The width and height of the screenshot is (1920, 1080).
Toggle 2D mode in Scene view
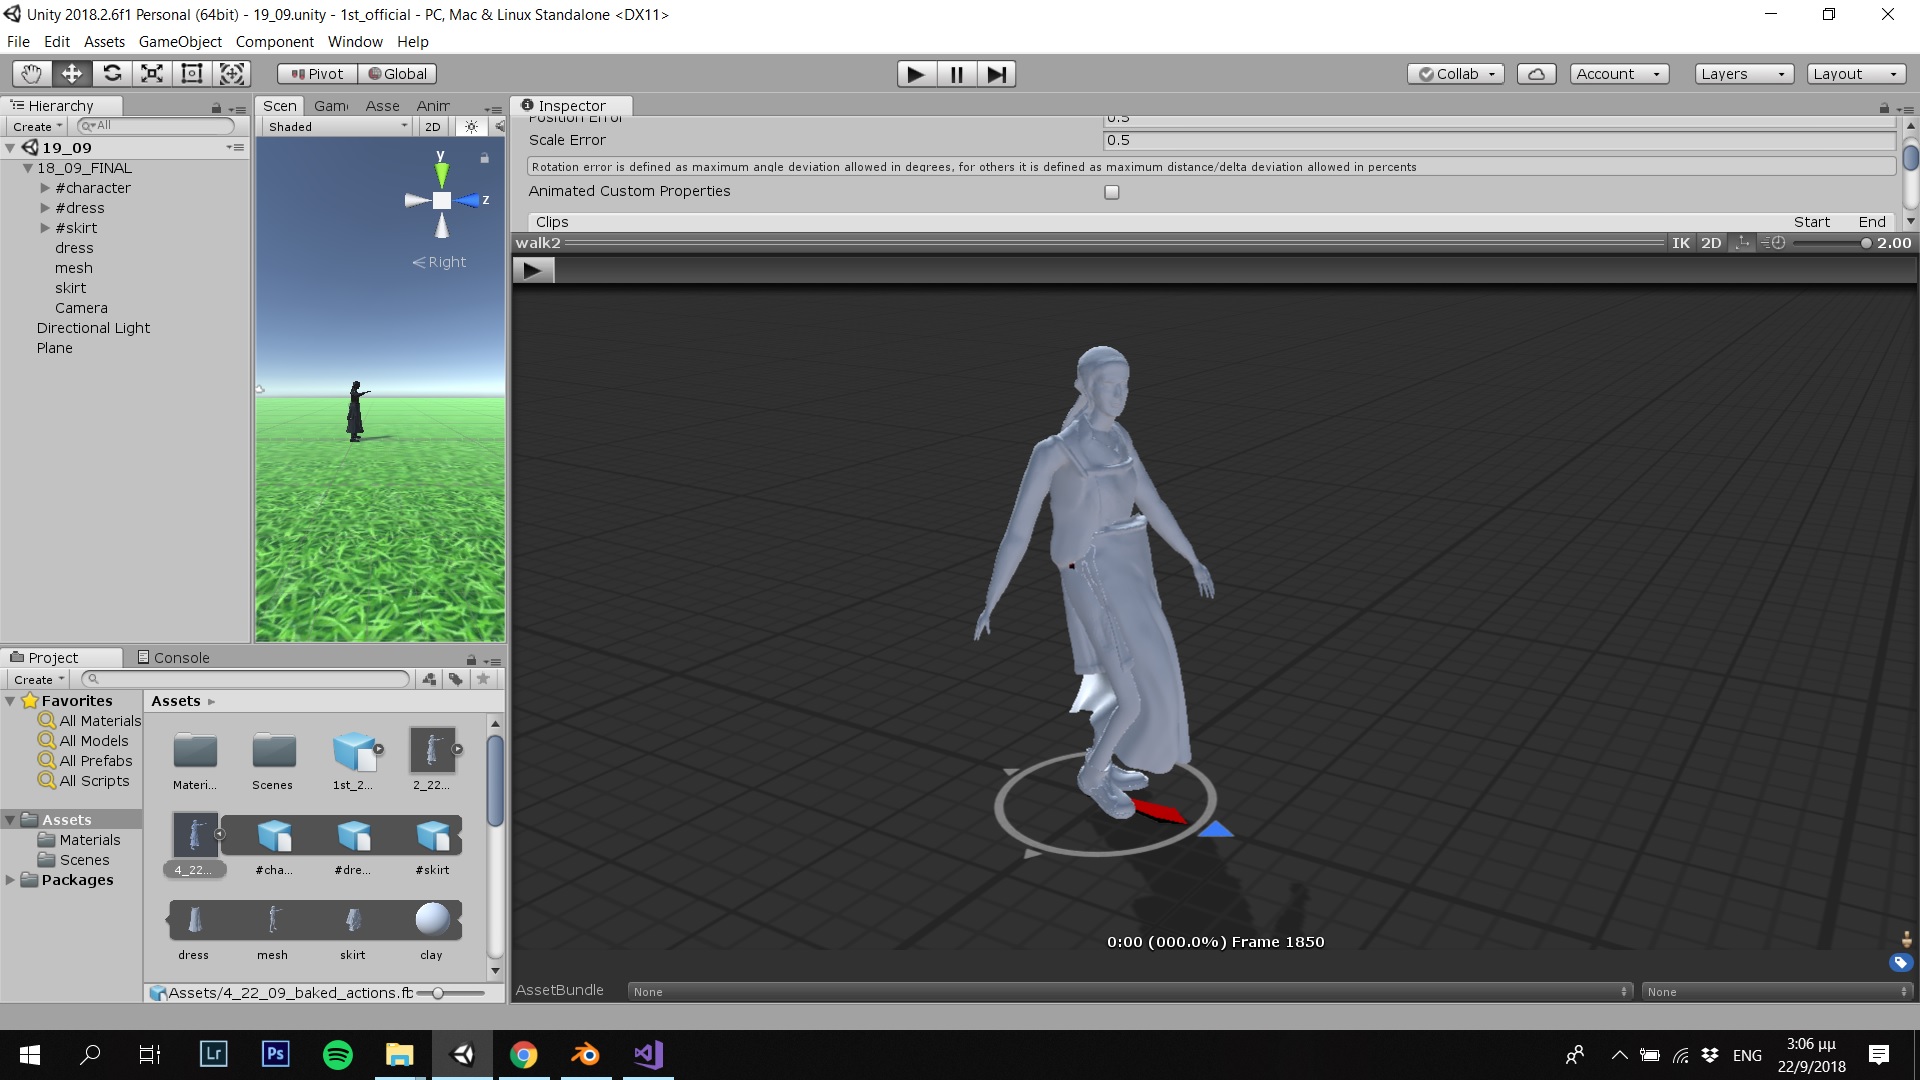(432, 127)
